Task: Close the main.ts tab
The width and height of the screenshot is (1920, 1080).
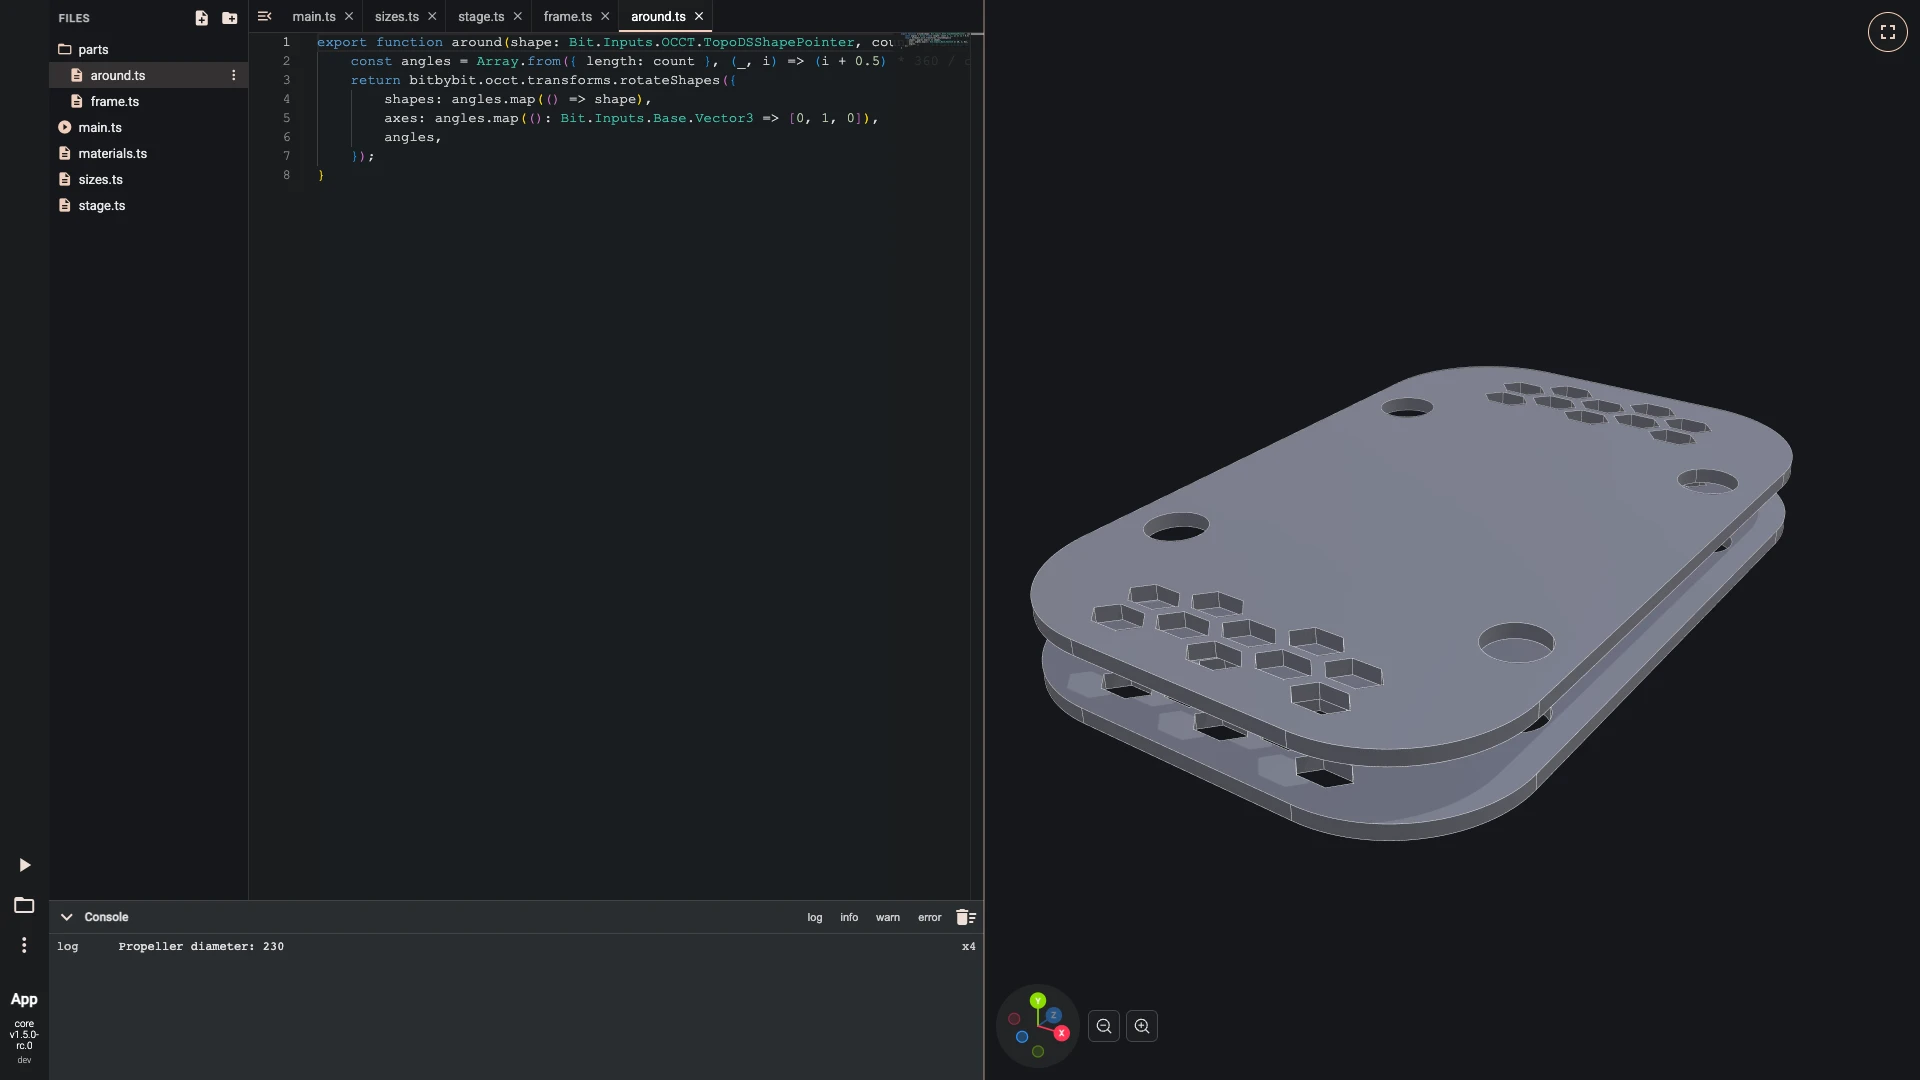Action: pos(349,16)
